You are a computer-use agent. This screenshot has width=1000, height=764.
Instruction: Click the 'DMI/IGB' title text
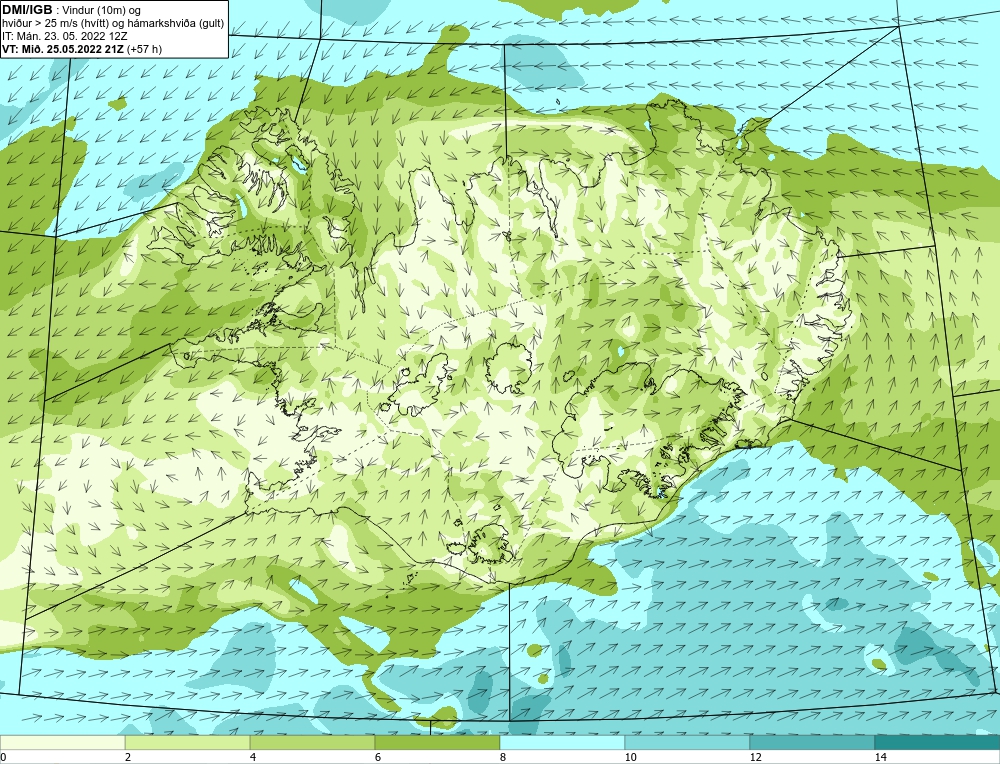27,10
